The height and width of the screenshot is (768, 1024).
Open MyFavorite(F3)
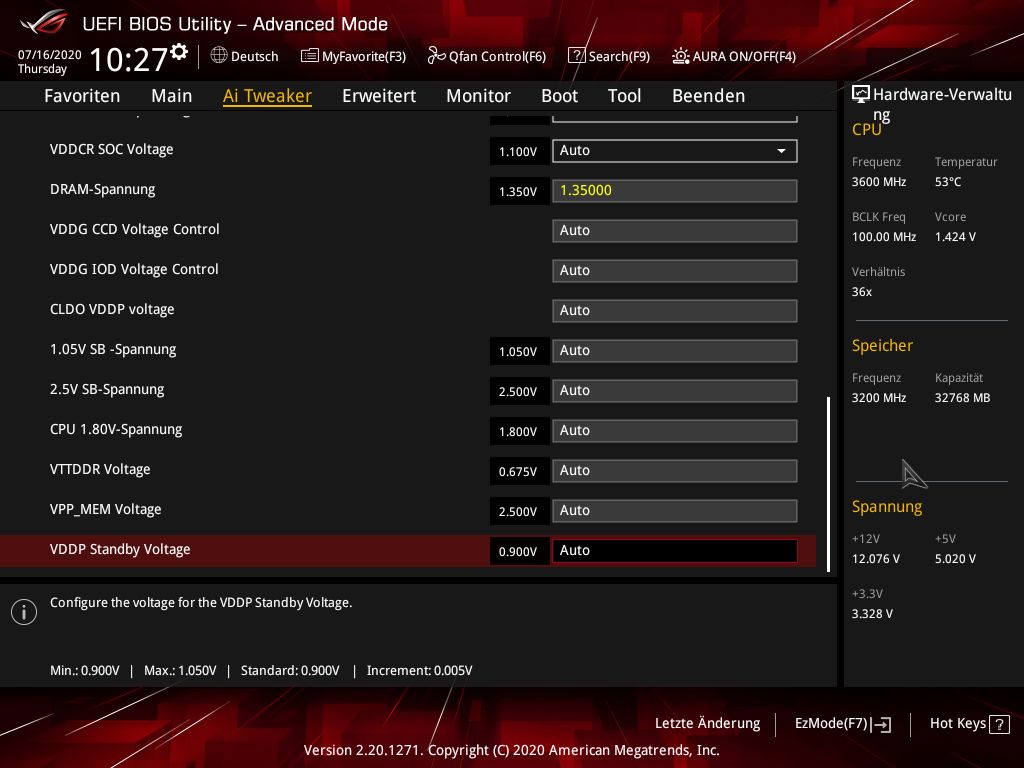(353, 56)
